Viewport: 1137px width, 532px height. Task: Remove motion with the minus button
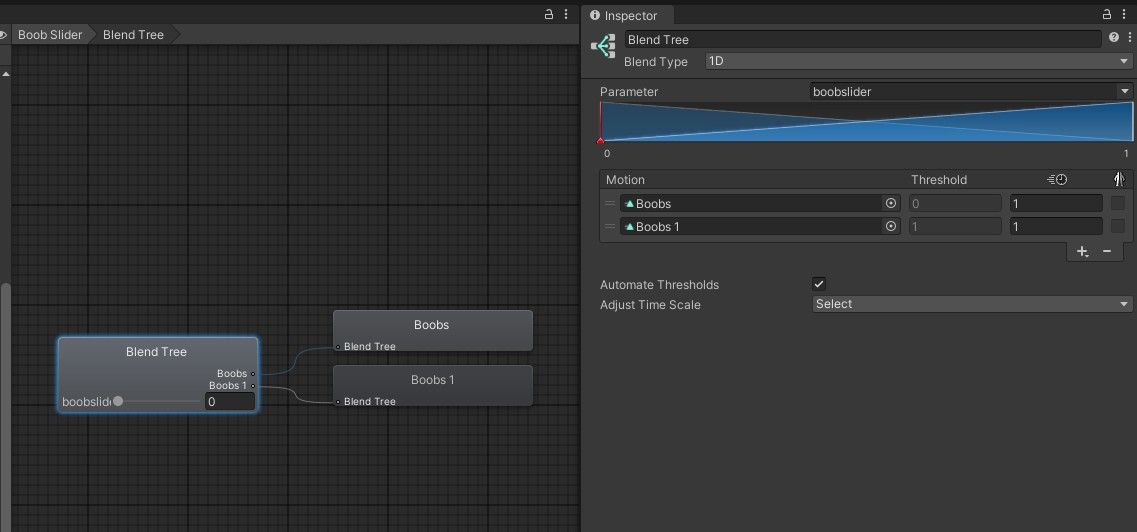[1107, 251]
